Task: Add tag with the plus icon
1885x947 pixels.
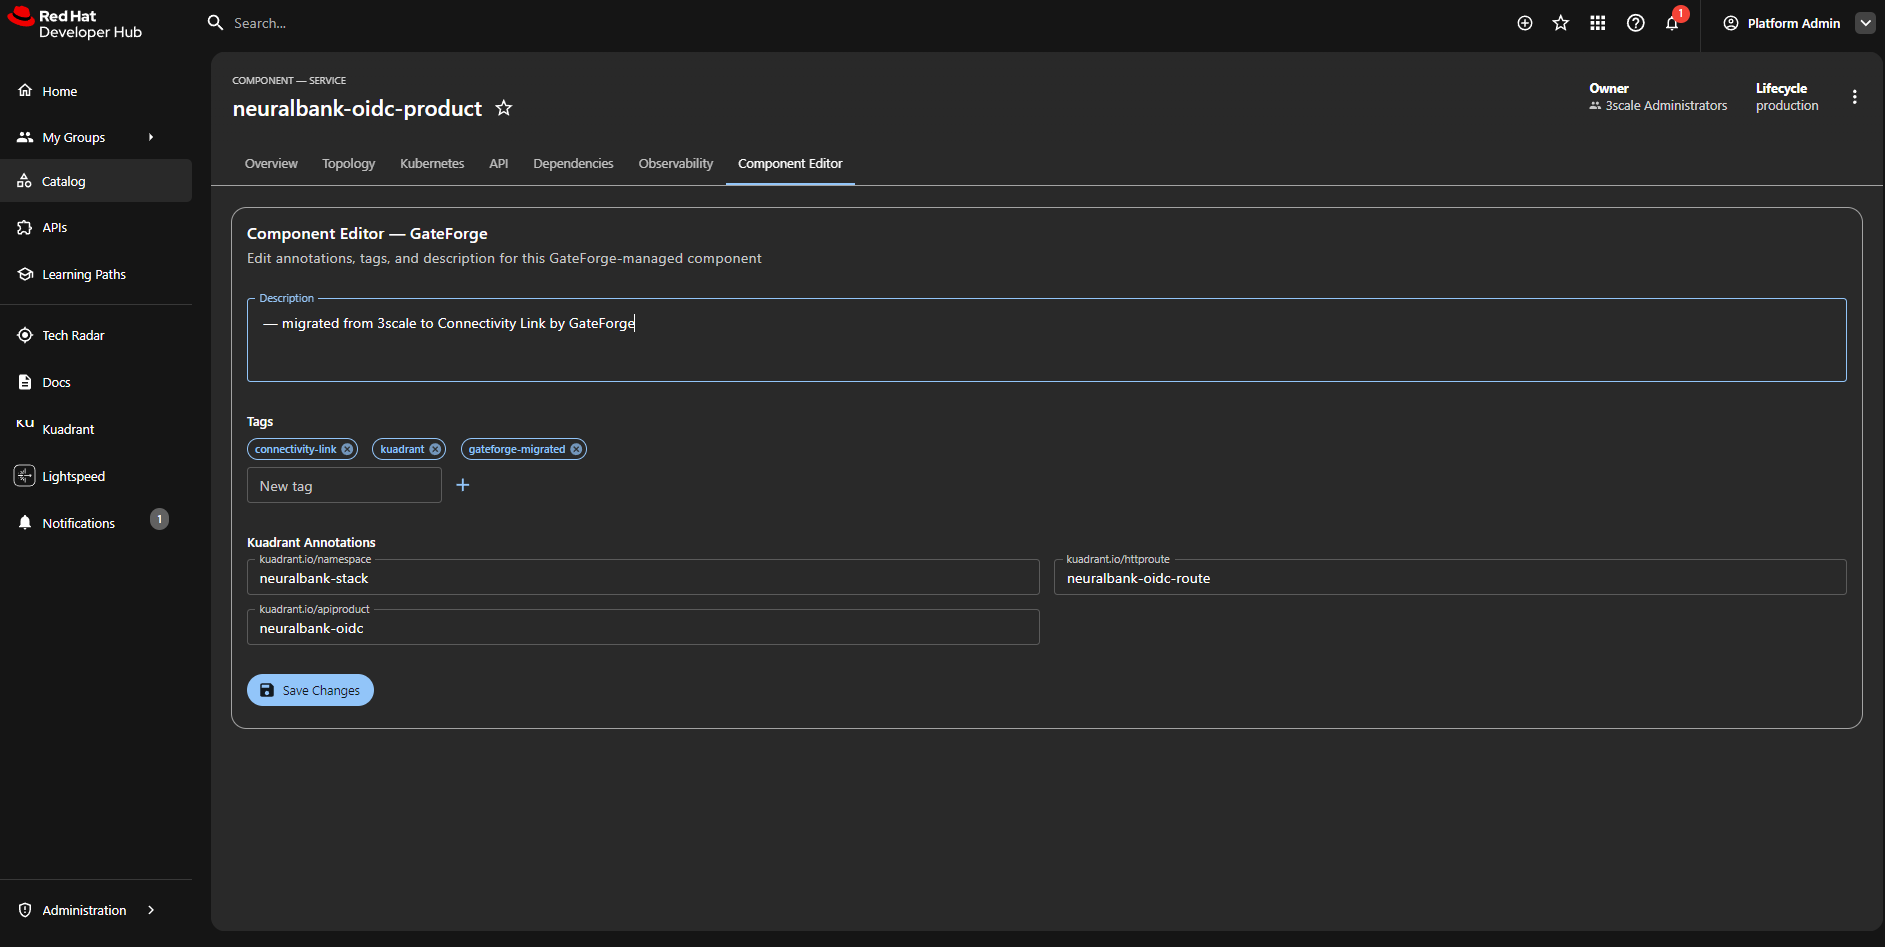Action: (463, 485)
